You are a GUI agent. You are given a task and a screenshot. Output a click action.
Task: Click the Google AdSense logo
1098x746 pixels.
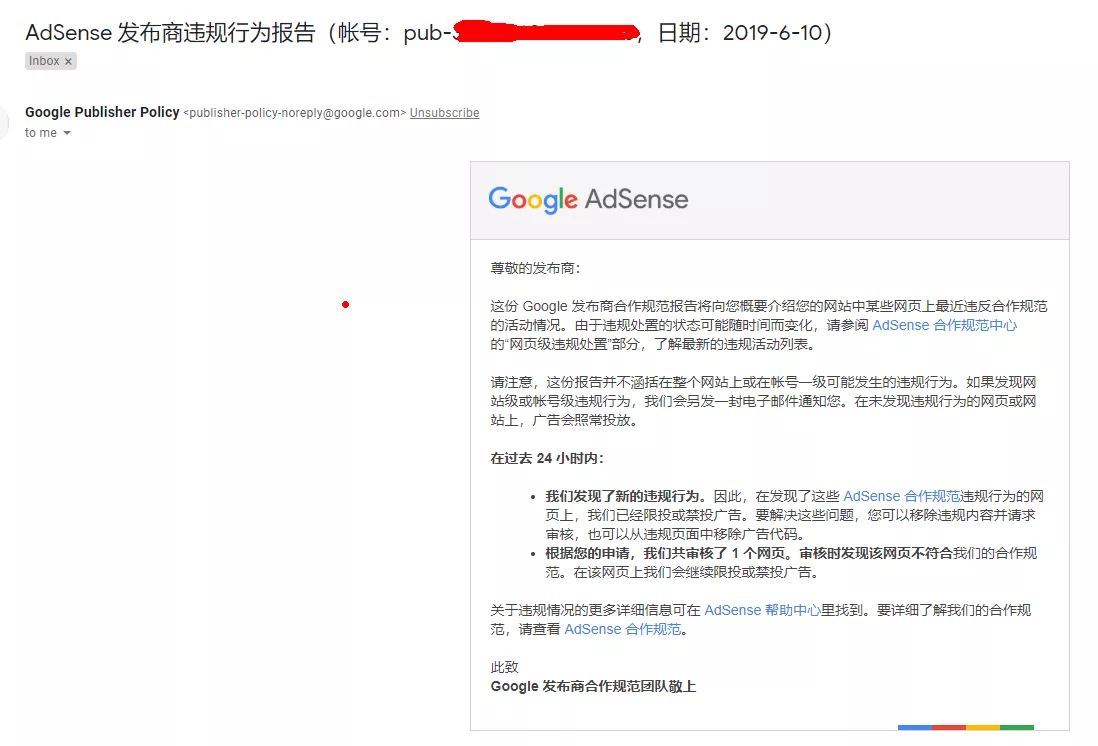click(588, 200)
